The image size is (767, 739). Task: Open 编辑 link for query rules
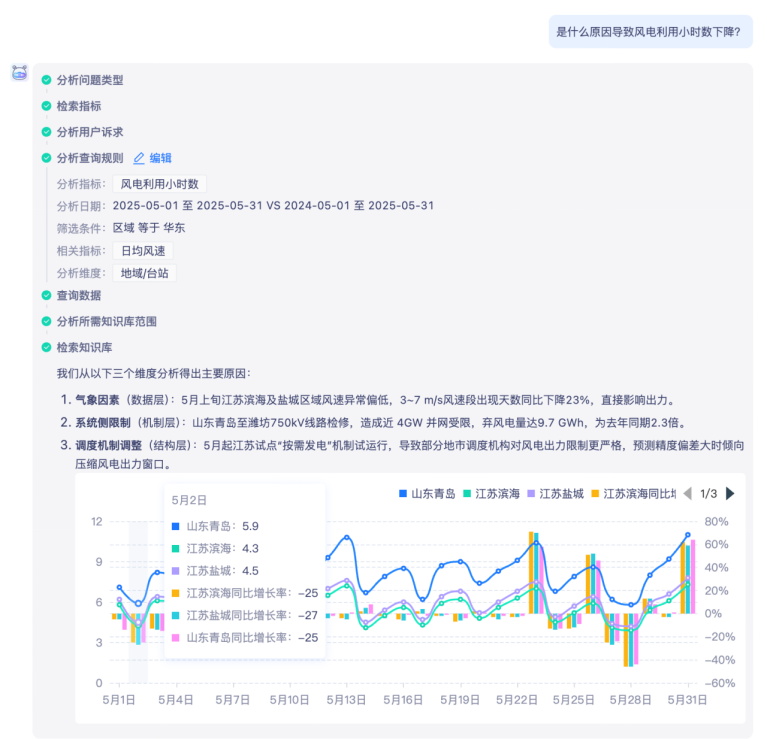(160, 158)
